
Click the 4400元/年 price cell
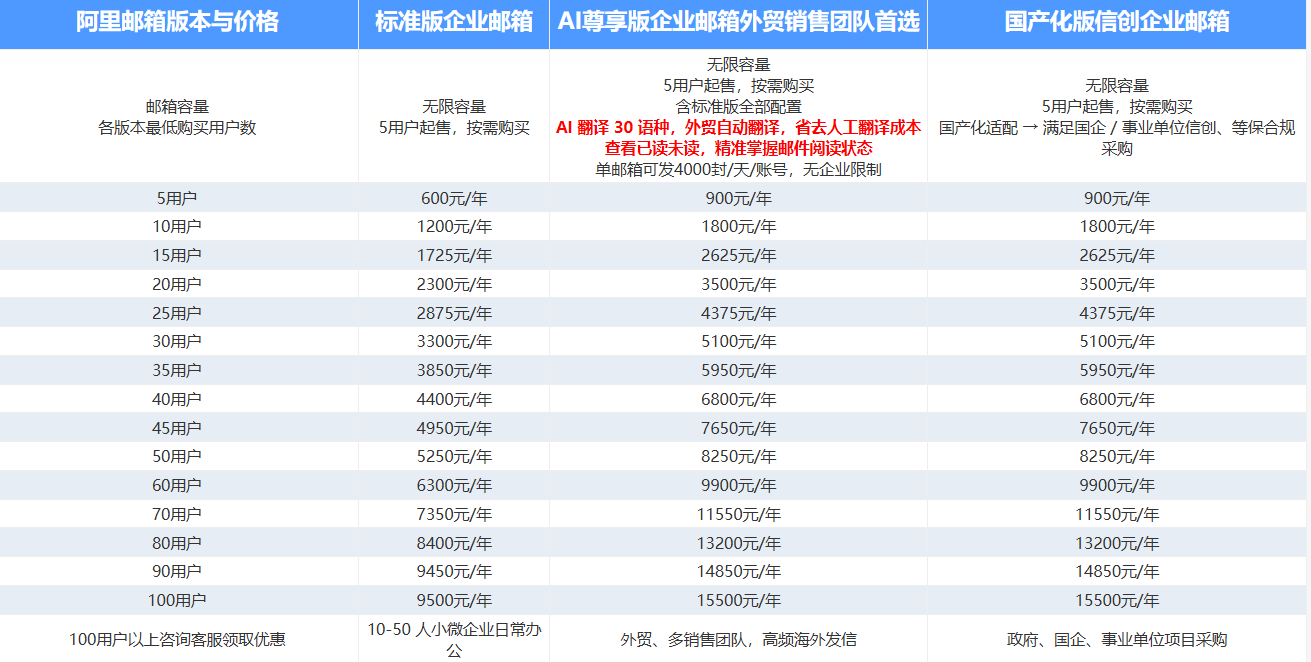pos(454,400)
